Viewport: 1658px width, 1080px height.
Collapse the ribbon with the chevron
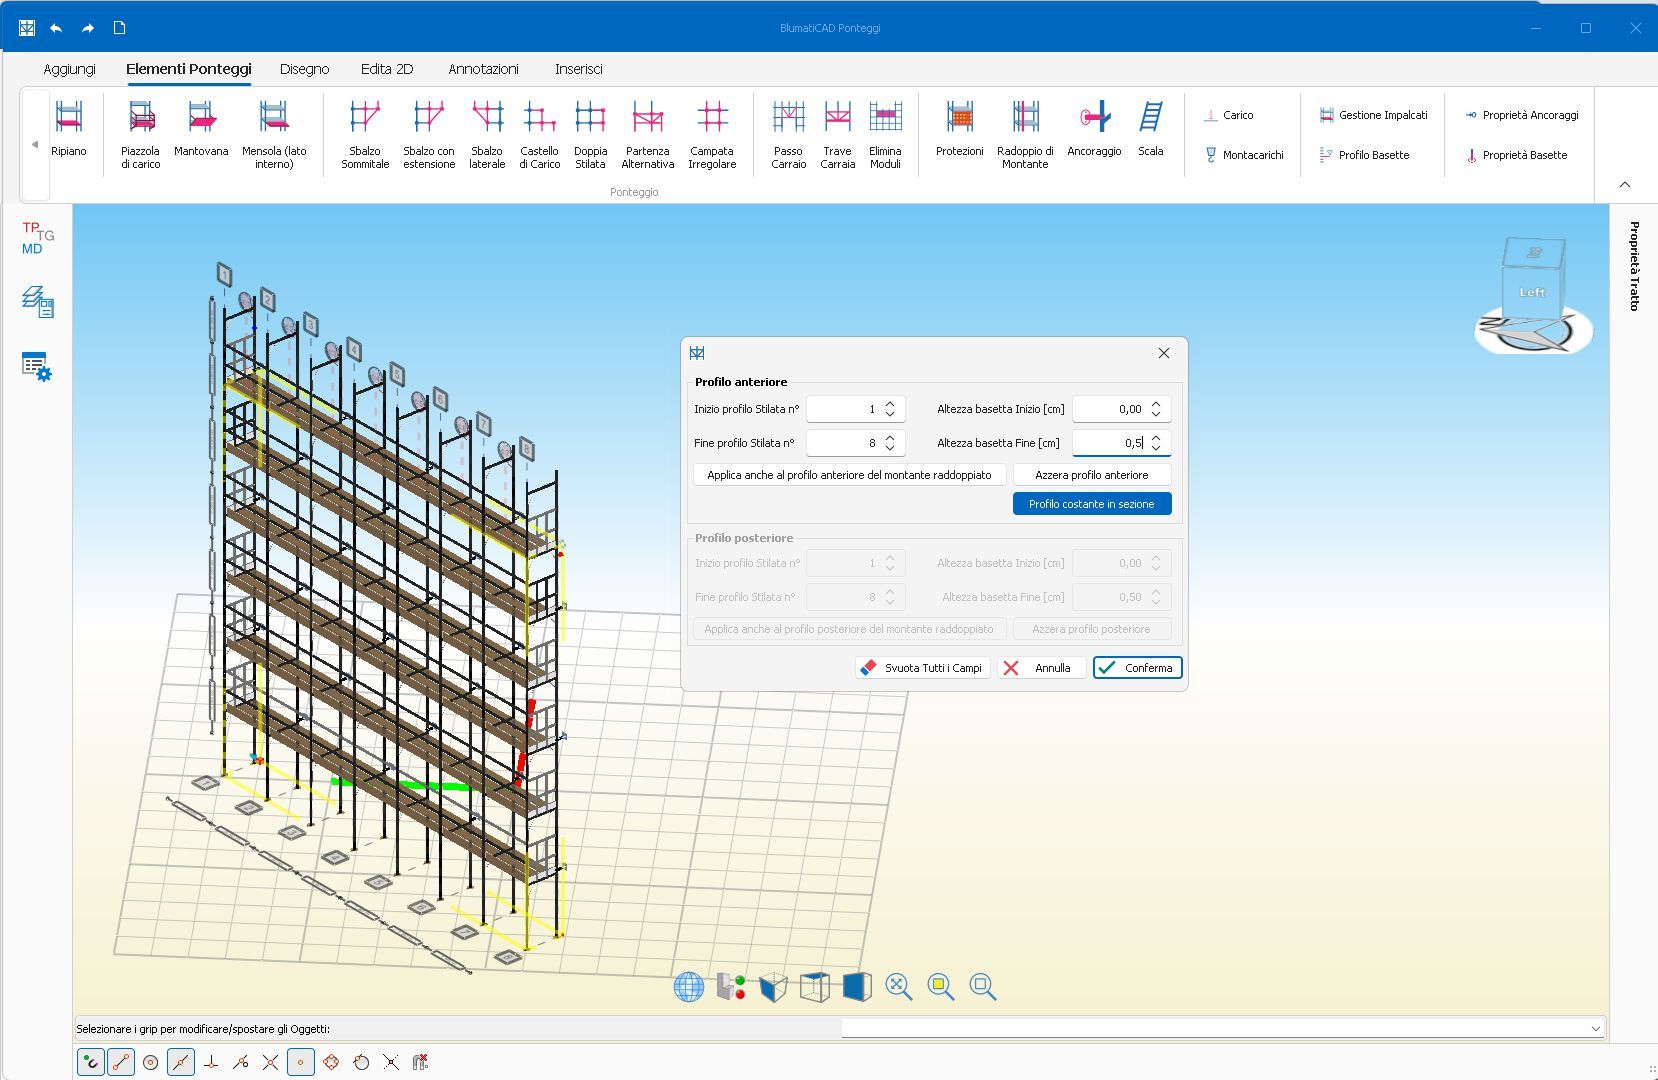point(1625,185)
